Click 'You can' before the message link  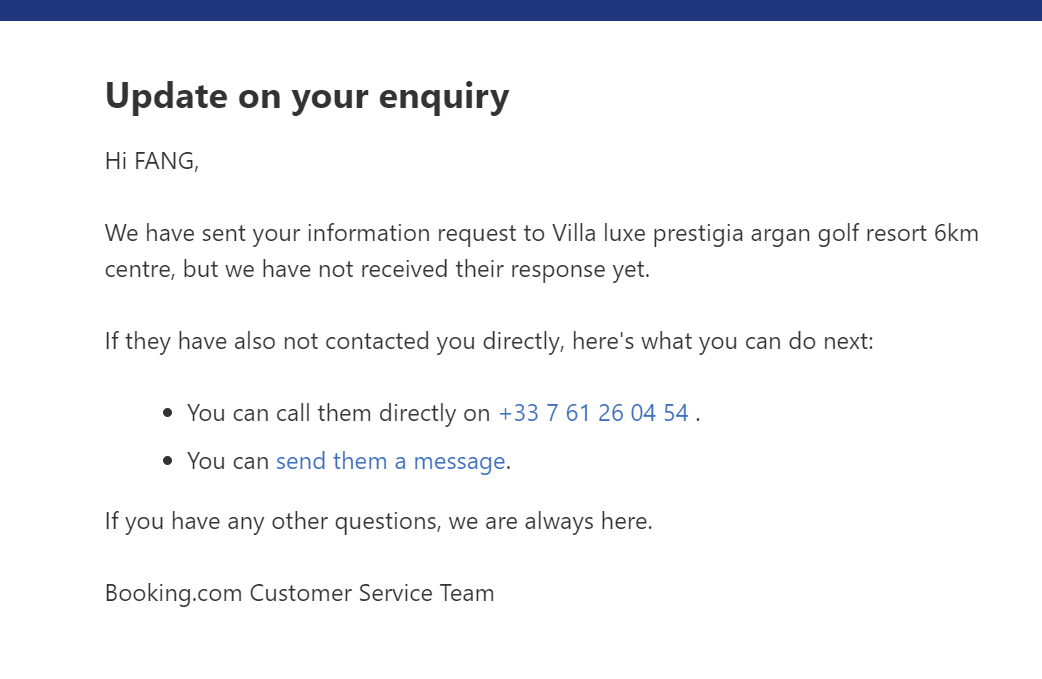(x=227, y=461)
